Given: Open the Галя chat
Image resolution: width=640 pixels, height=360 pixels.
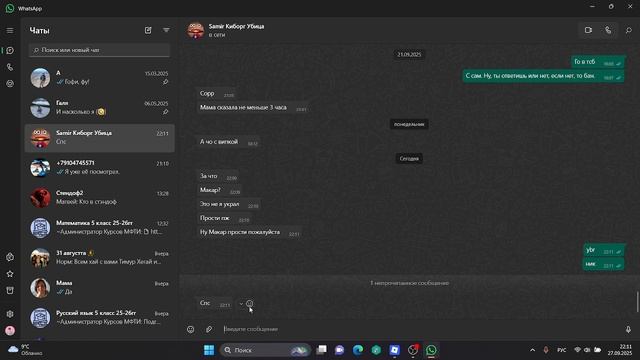Looking at the screenshot, I should click(x=100, y=108).
